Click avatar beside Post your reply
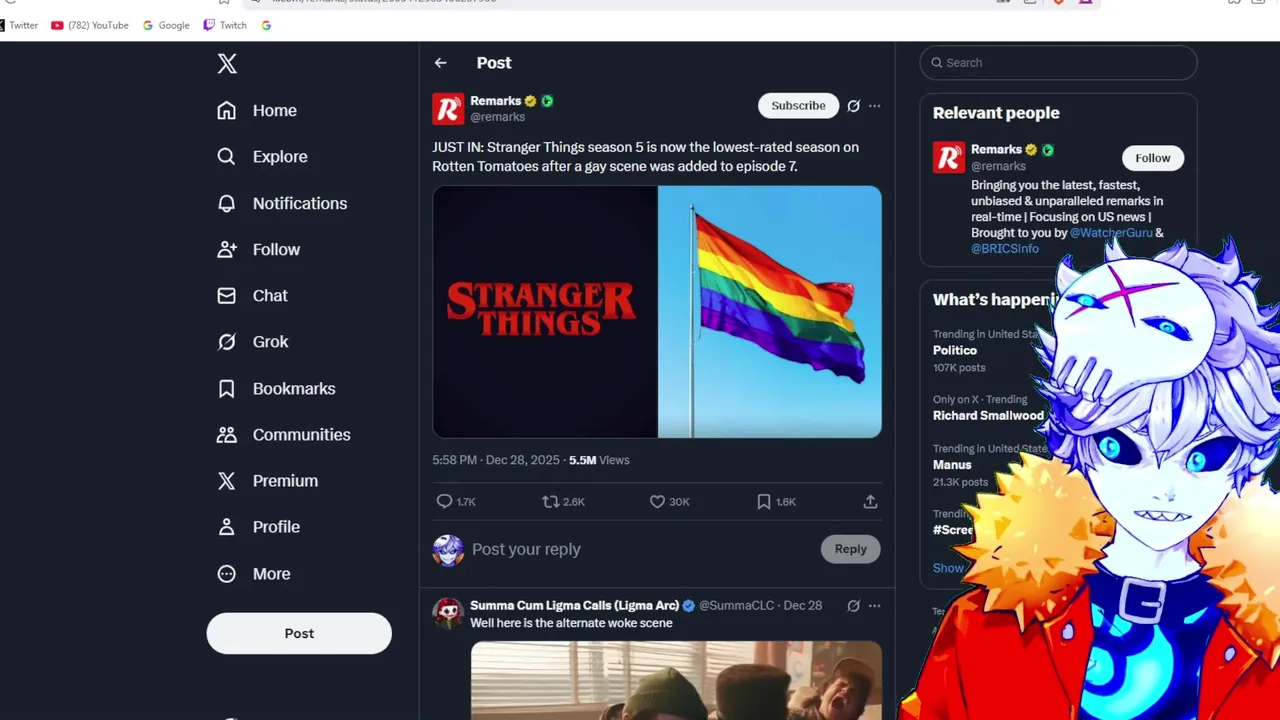The height and width of the screenshot is (720, 1280). click(x=448, y=550)
